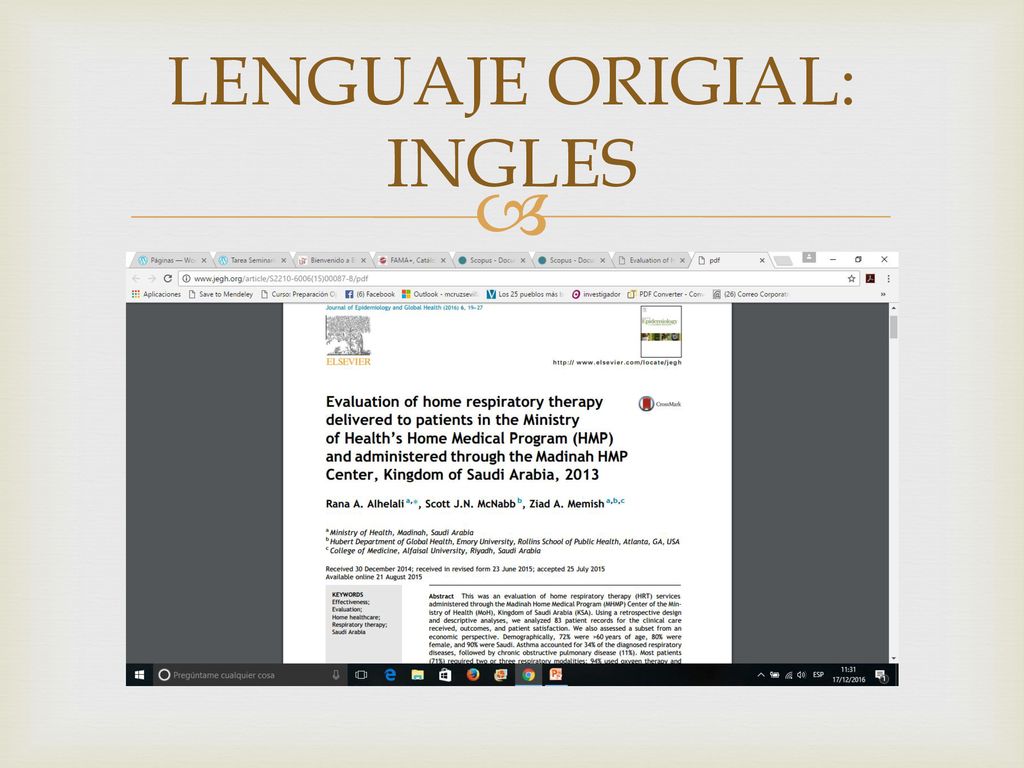
Task: Open the Action Center notifications icon
Action: click(x=881, y=676)
